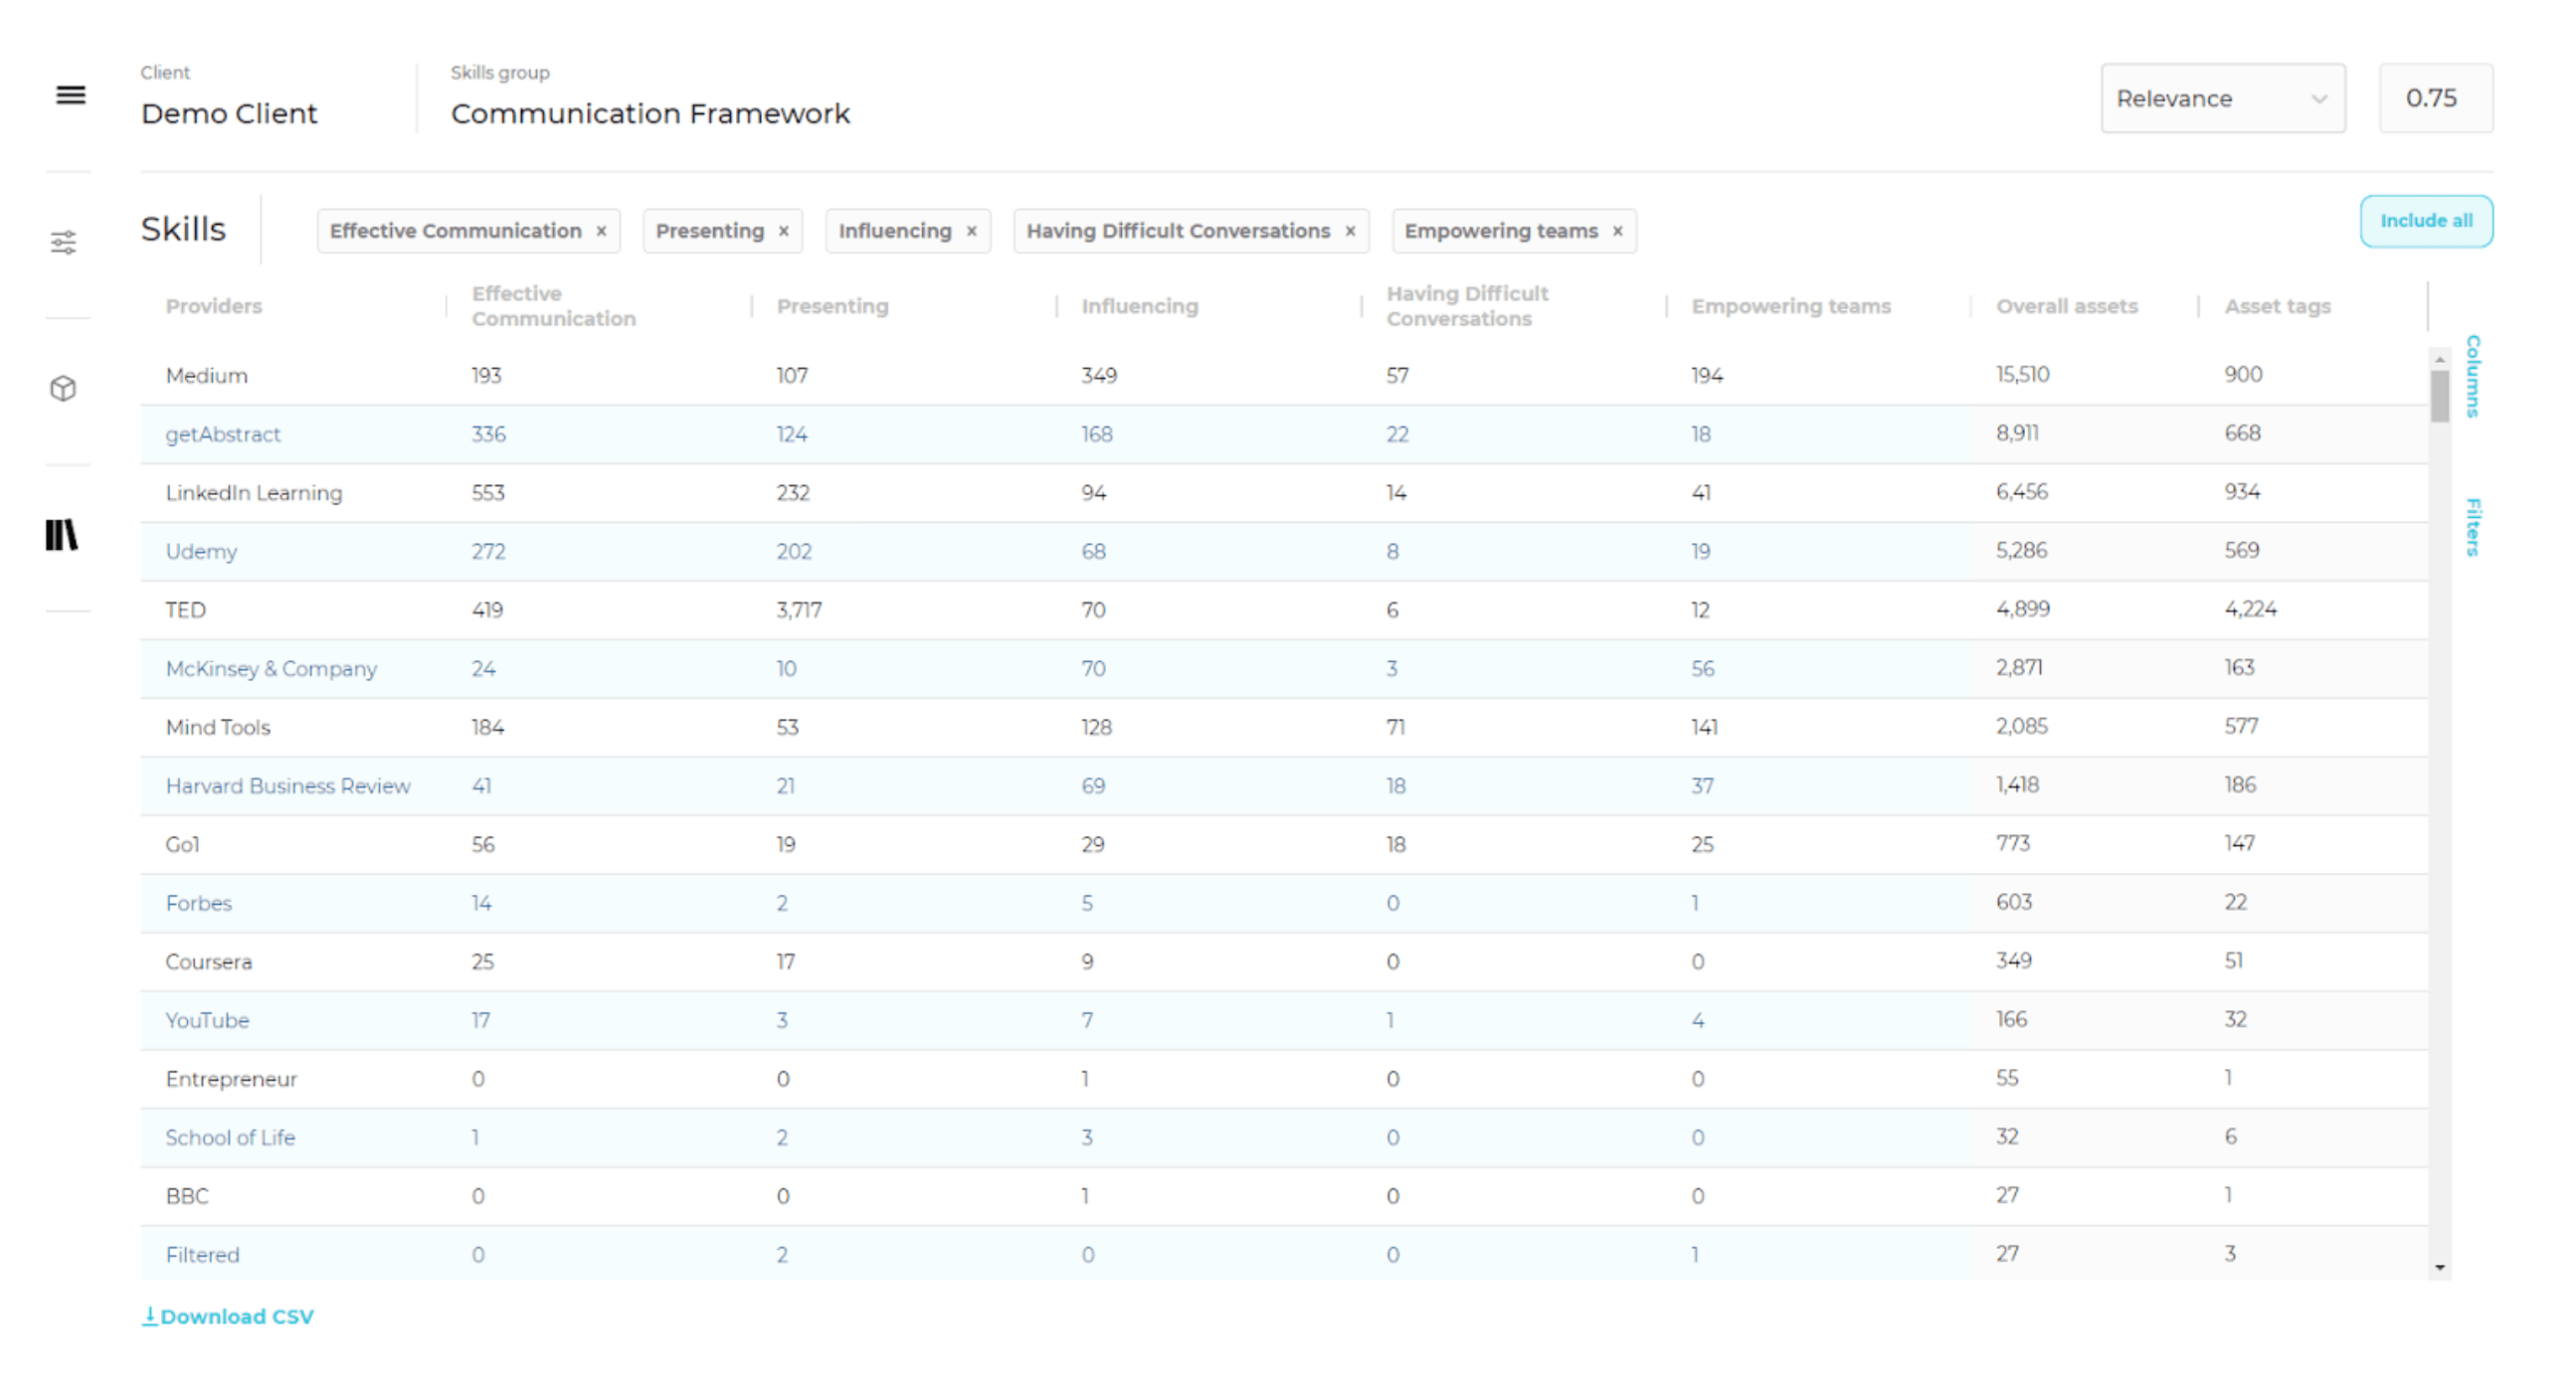The width and height of the screenshot is (2576, 1392).
Task: Select Harvard Business Review provider name
Action: [x=288, y=786]
